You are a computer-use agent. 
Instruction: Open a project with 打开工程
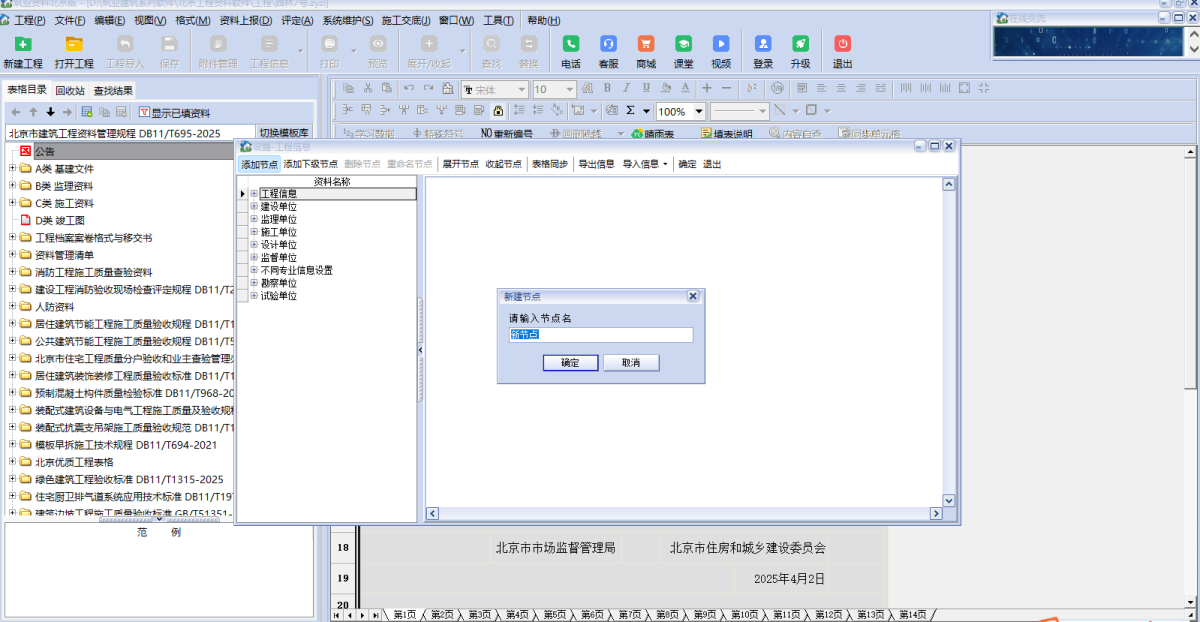click(x=74, y=45)
